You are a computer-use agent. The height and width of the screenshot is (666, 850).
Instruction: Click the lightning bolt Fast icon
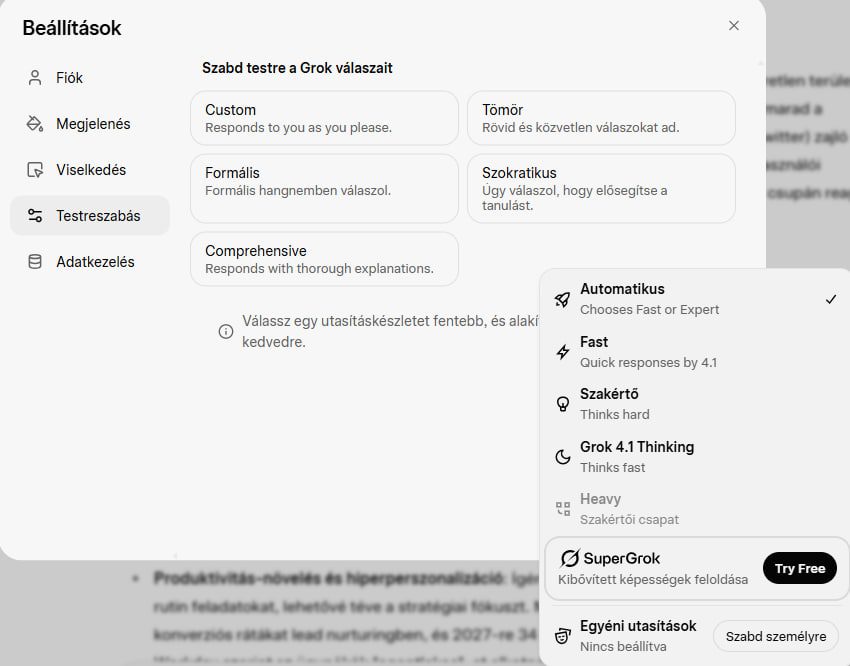point(563,352)
